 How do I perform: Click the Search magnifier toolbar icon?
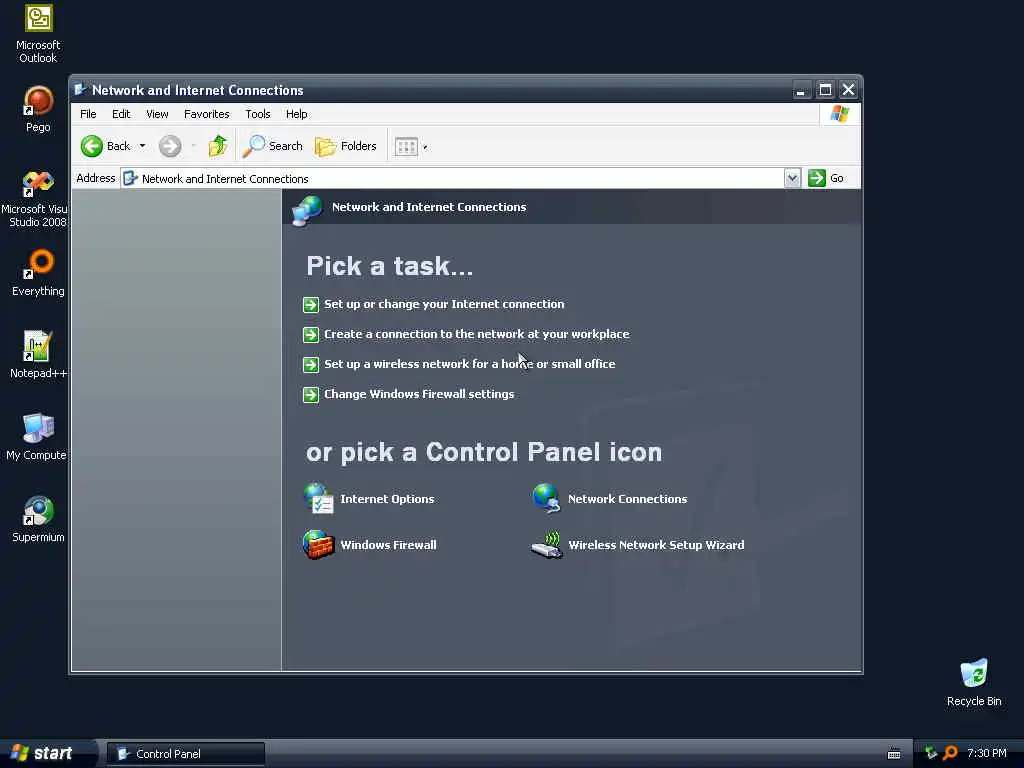(253, 146)
